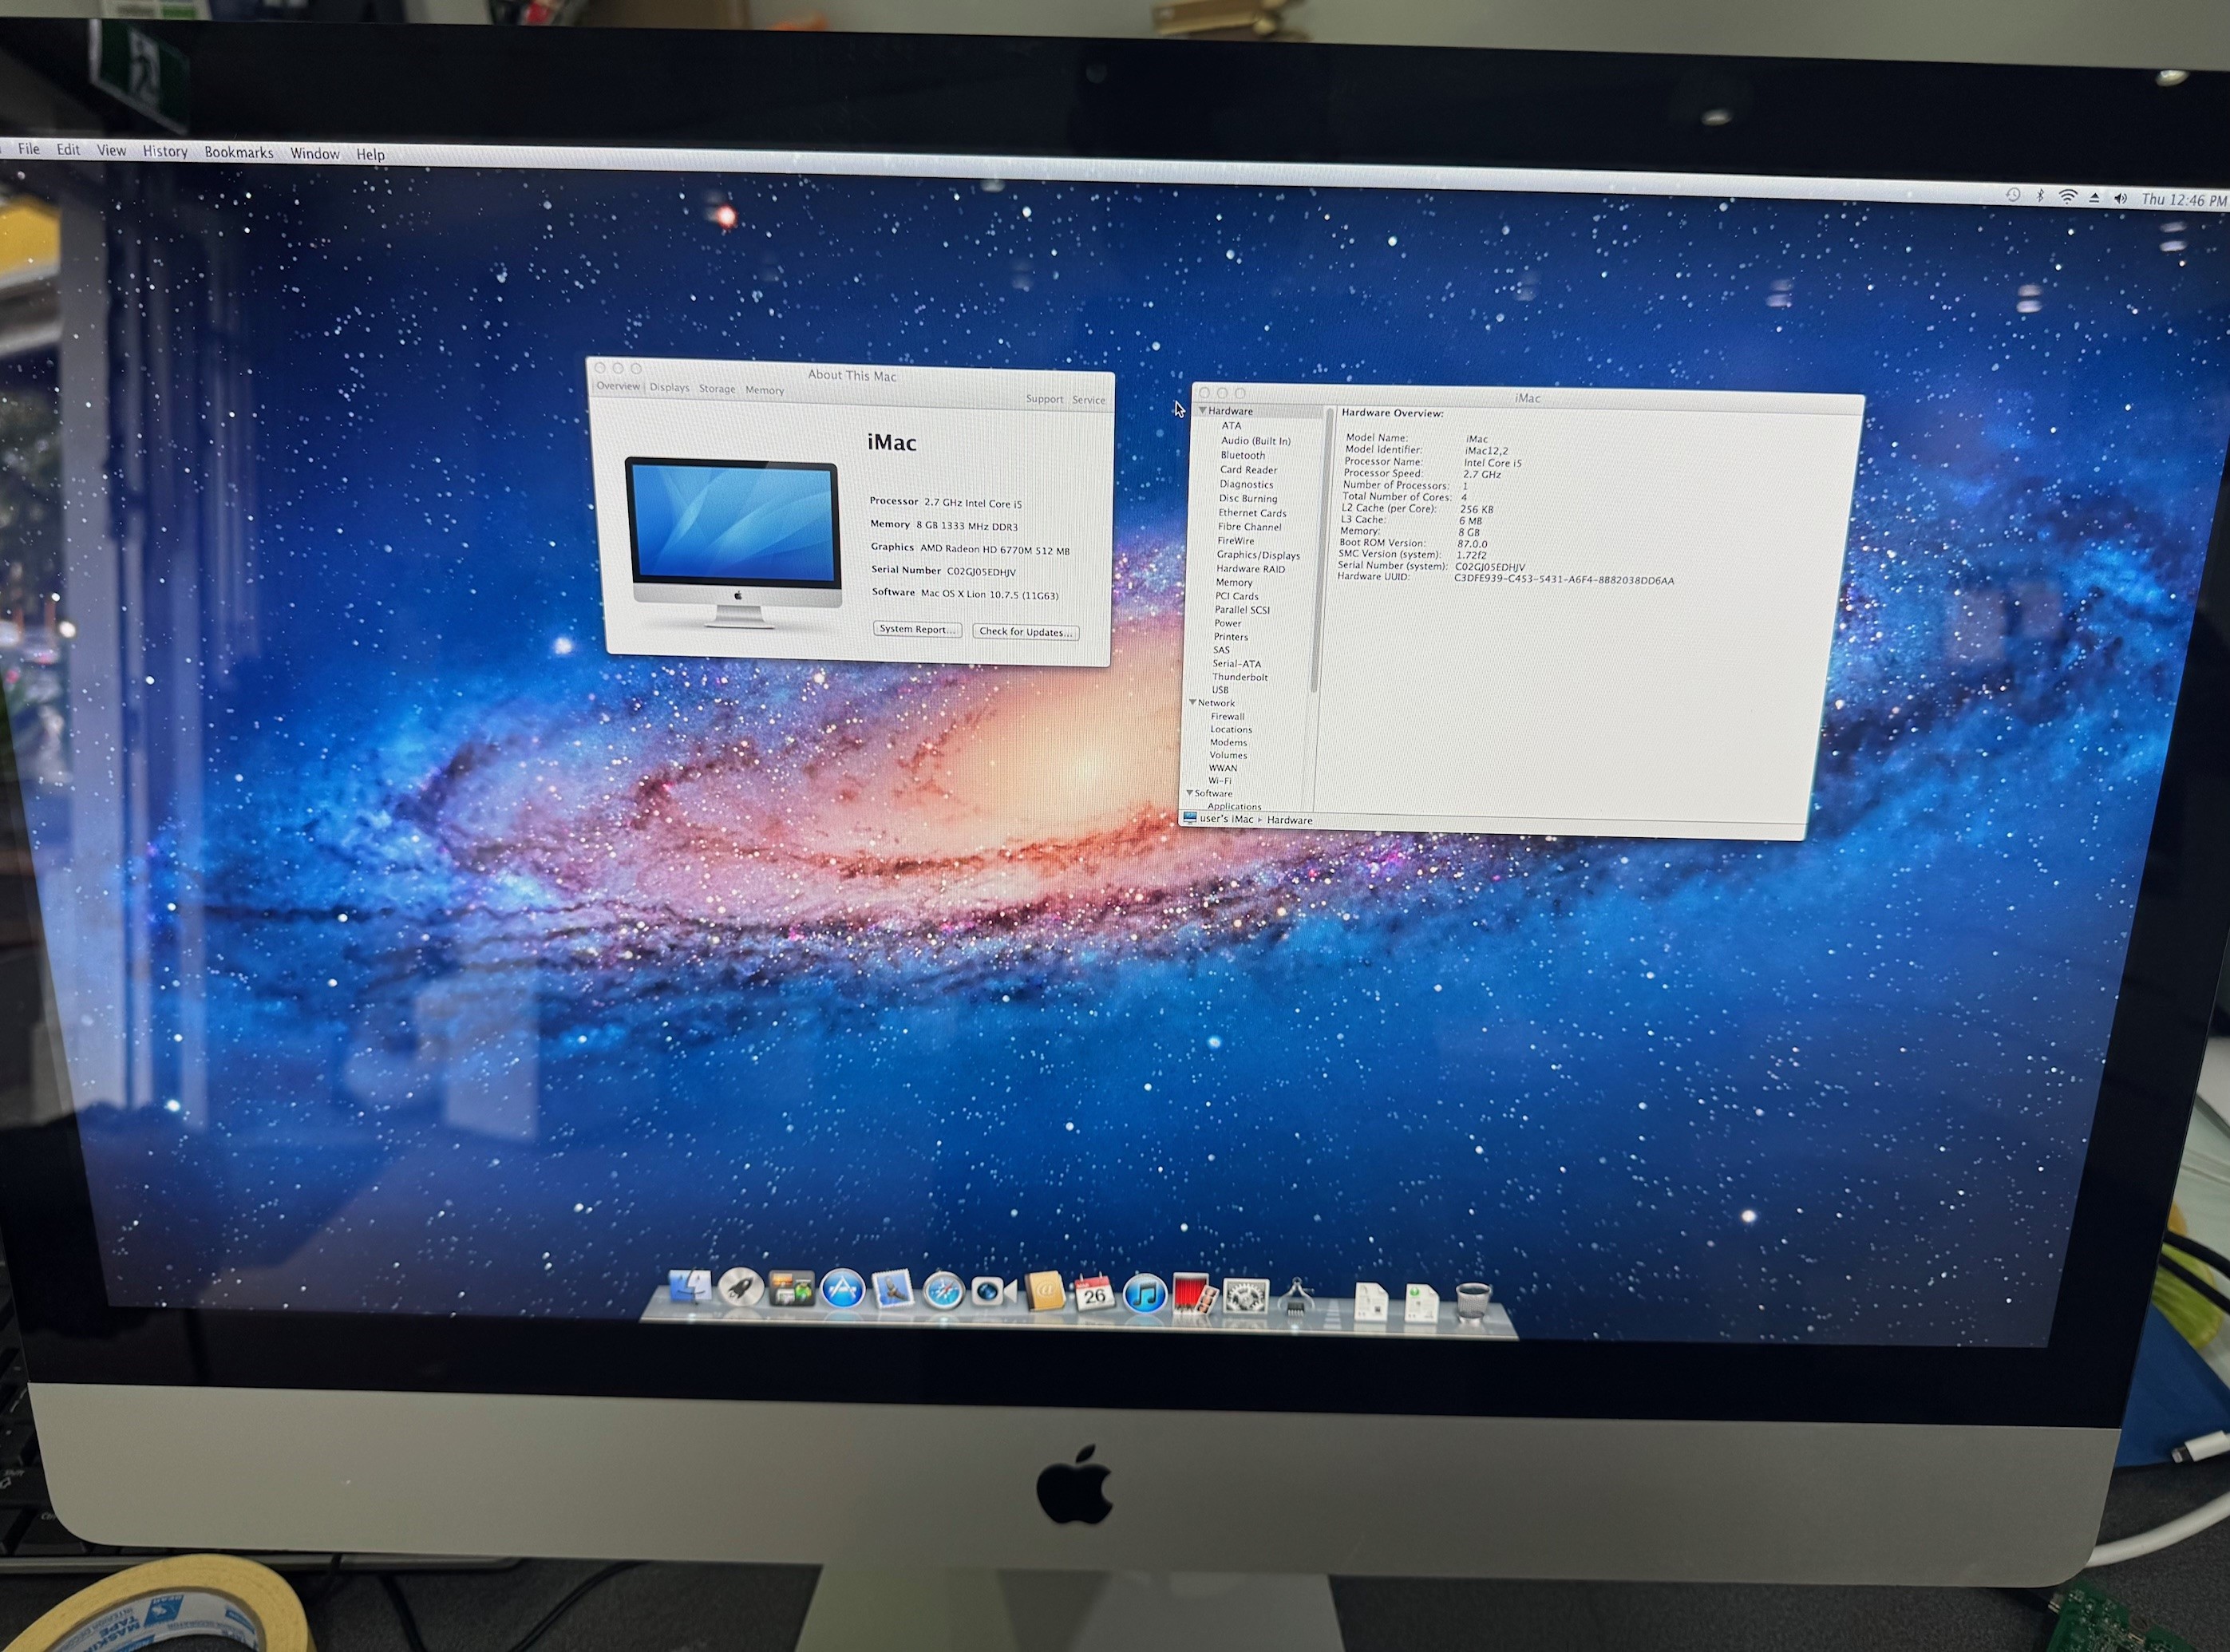Screen dimensions: 2230x1652
Task: Click the System Report button
Action: 916,629
